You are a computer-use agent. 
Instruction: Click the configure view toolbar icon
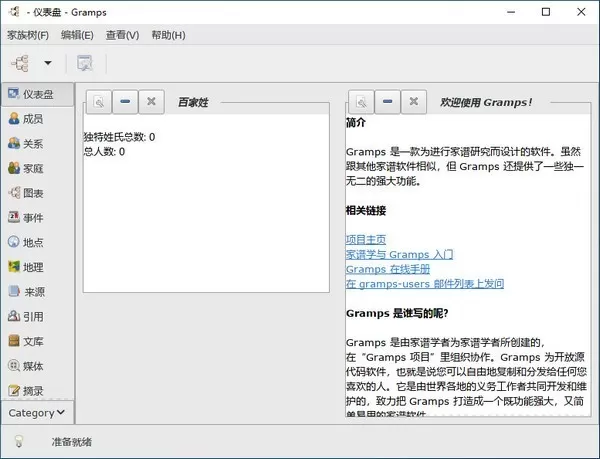click(85, 63)
